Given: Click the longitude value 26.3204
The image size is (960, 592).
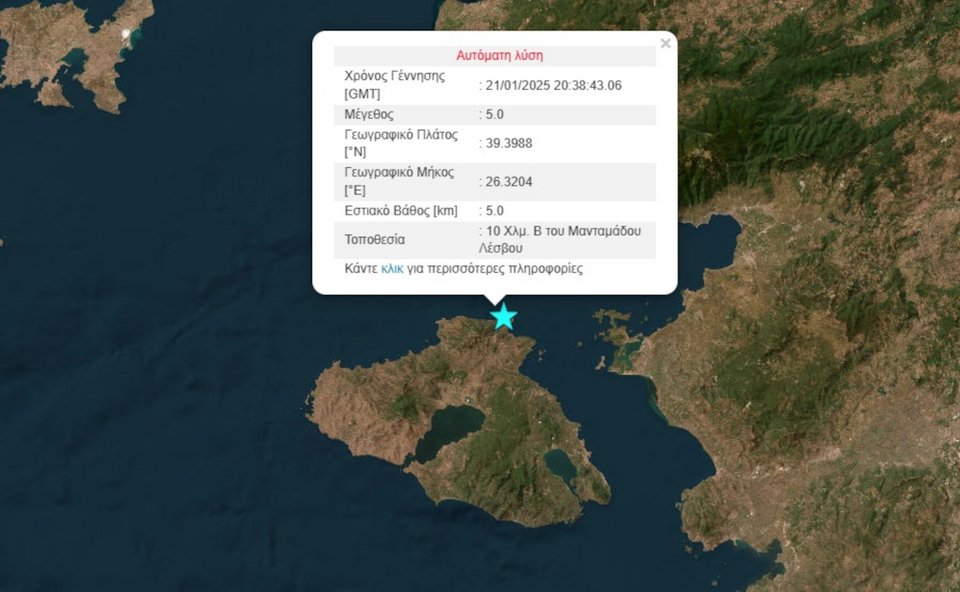Looking at the screenshot, I should 508,181.
